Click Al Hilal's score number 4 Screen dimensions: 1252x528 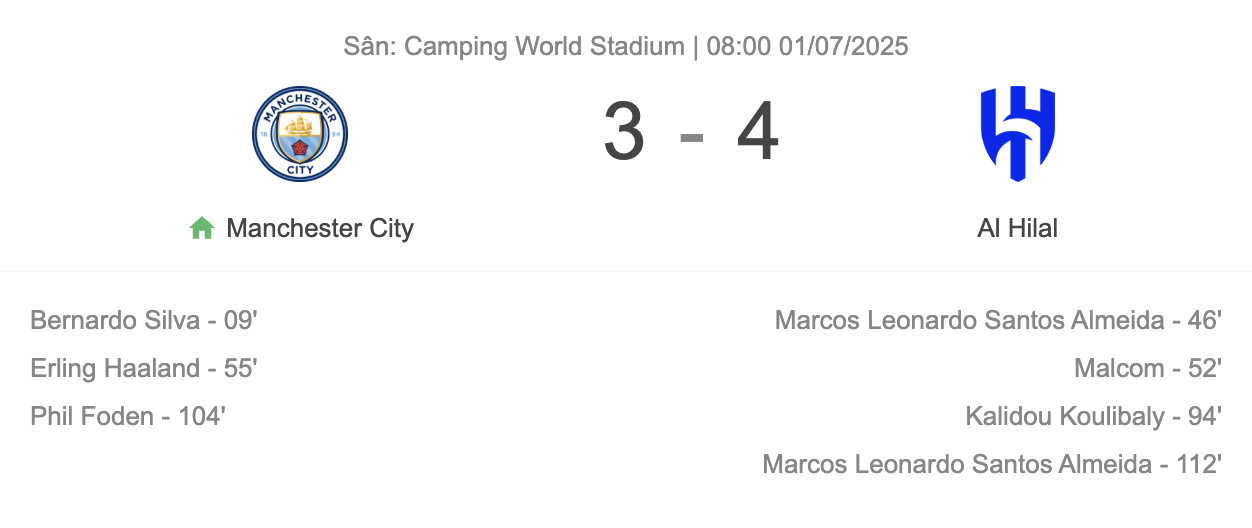757,133
